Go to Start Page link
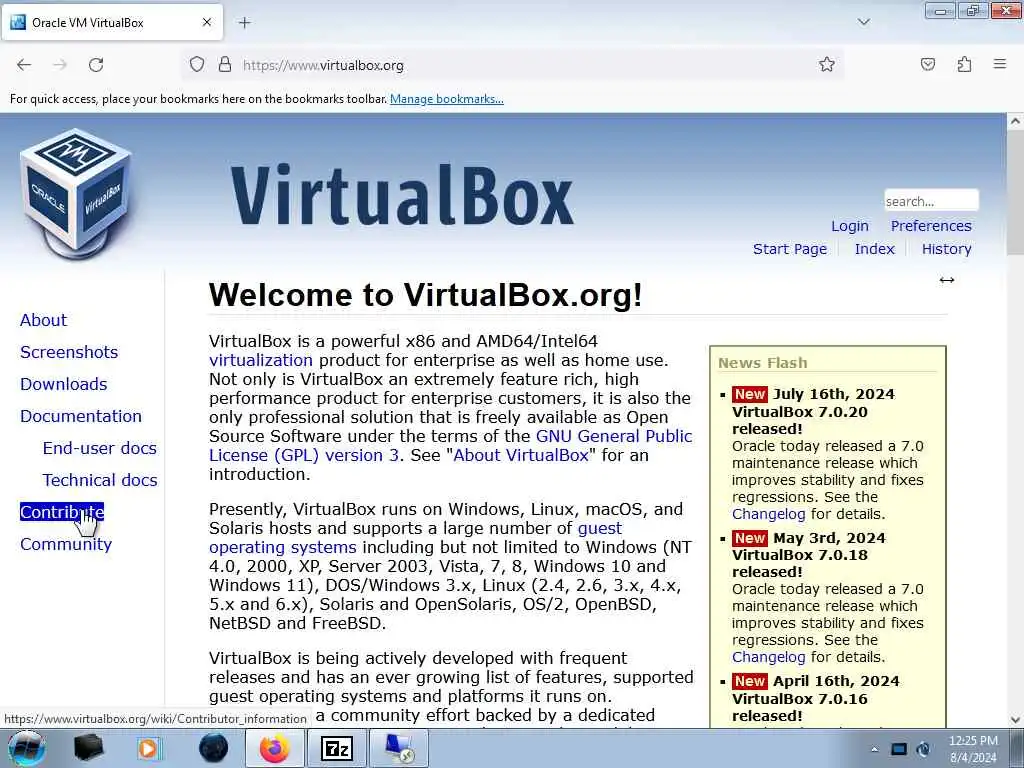Viewport: 1024px width, 768px height. click(x=790, y=249)
